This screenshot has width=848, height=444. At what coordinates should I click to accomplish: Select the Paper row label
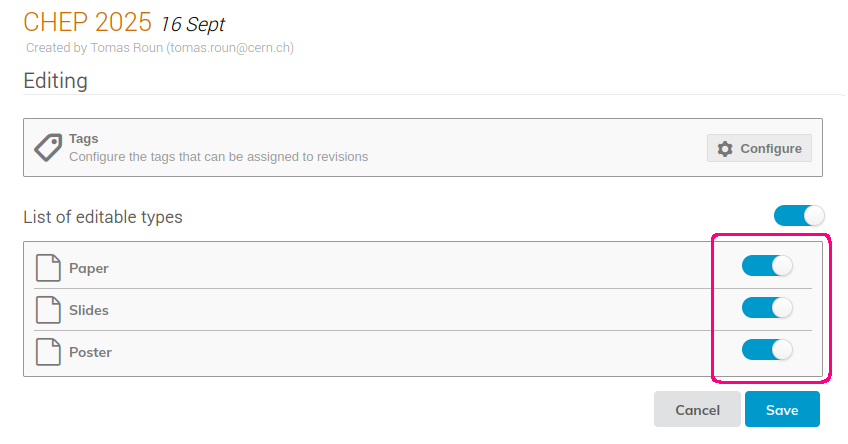tap(89, 268)
